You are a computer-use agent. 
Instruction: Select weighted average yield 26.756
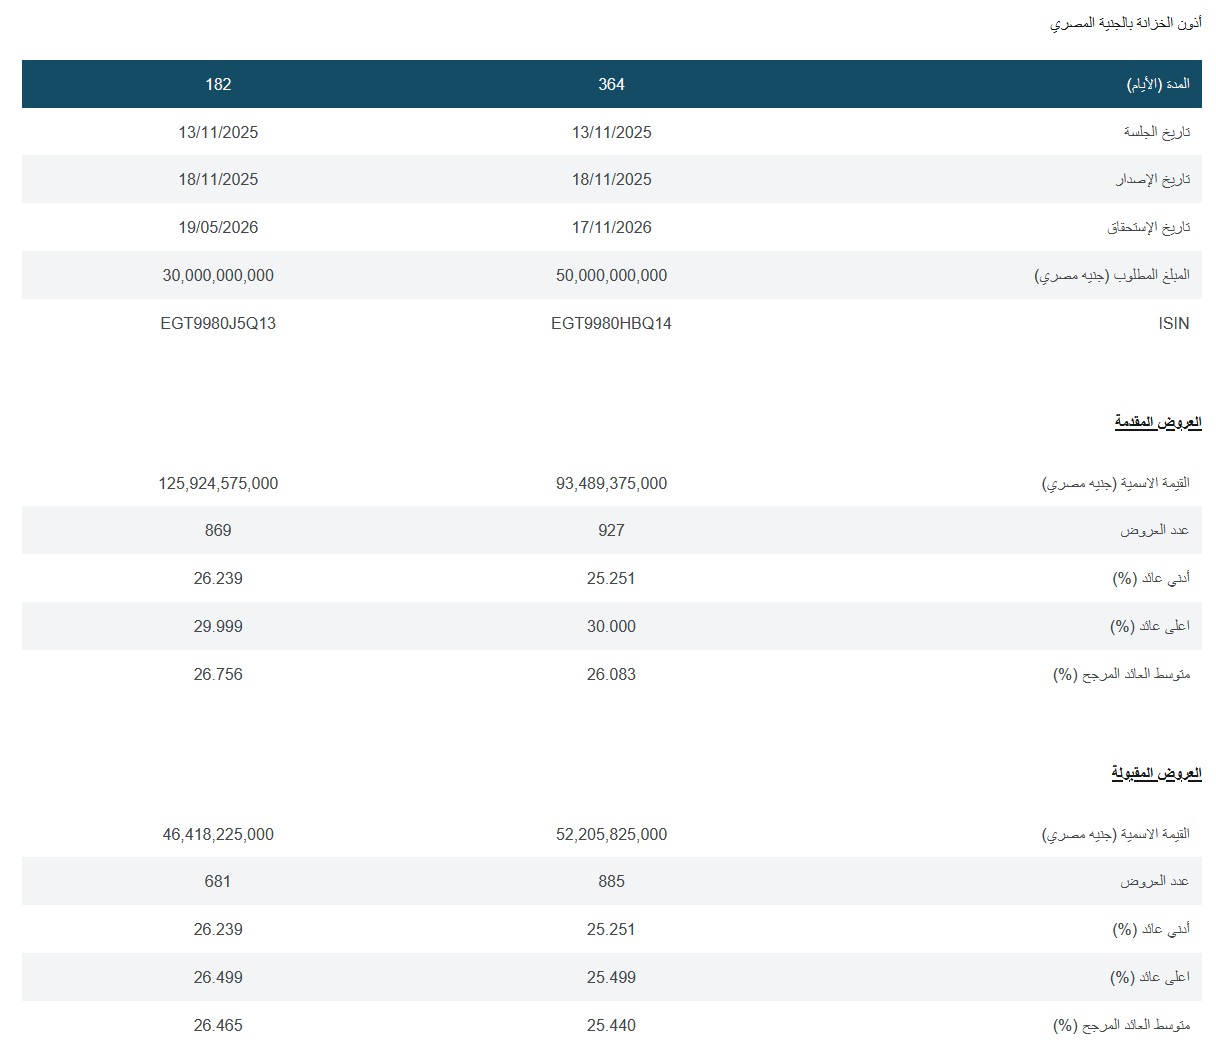coord(218,674)
